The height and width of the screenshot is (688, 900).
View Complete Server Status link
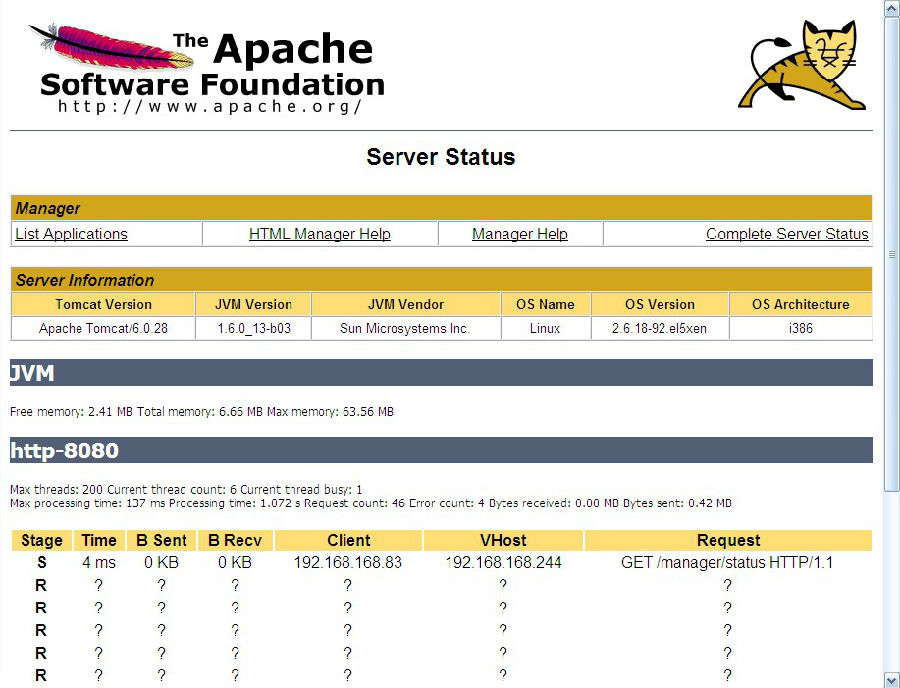coord(788,234)
